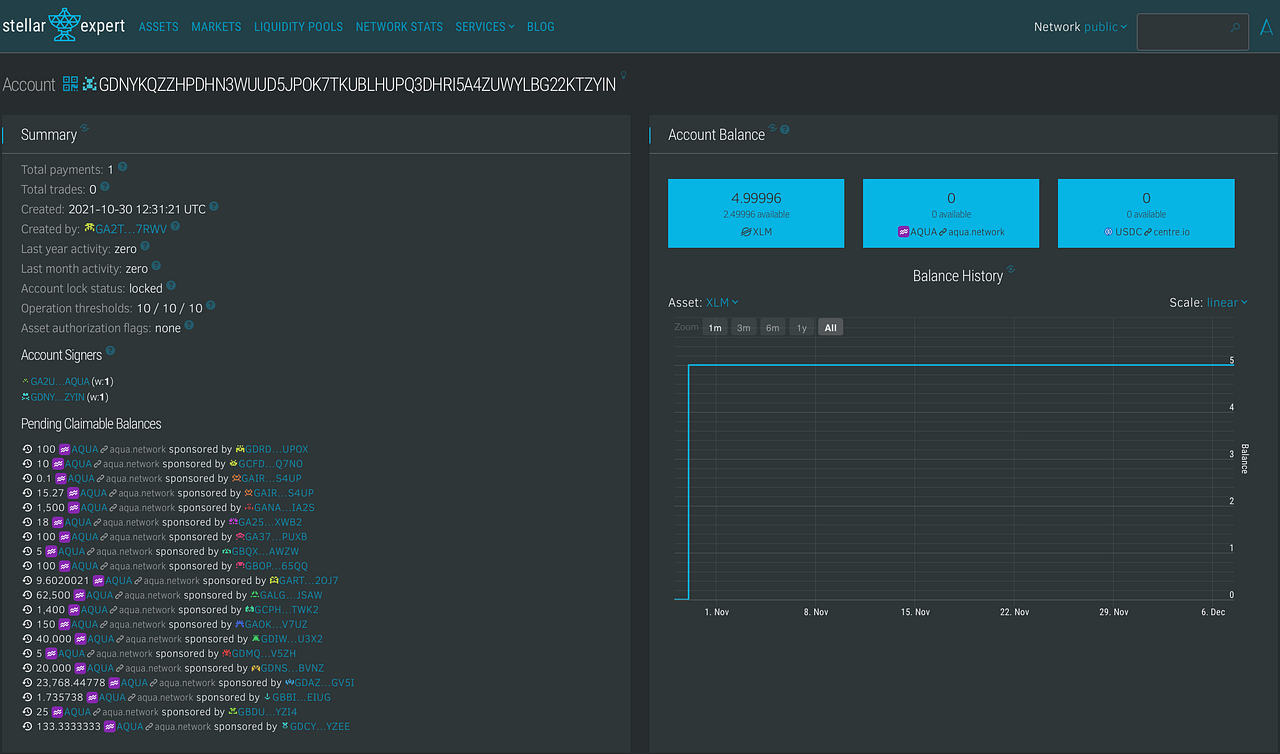Screen dimensions: 1280x754
Task: Click the XLM balance tile showing 4.99996
Action: 756,213
